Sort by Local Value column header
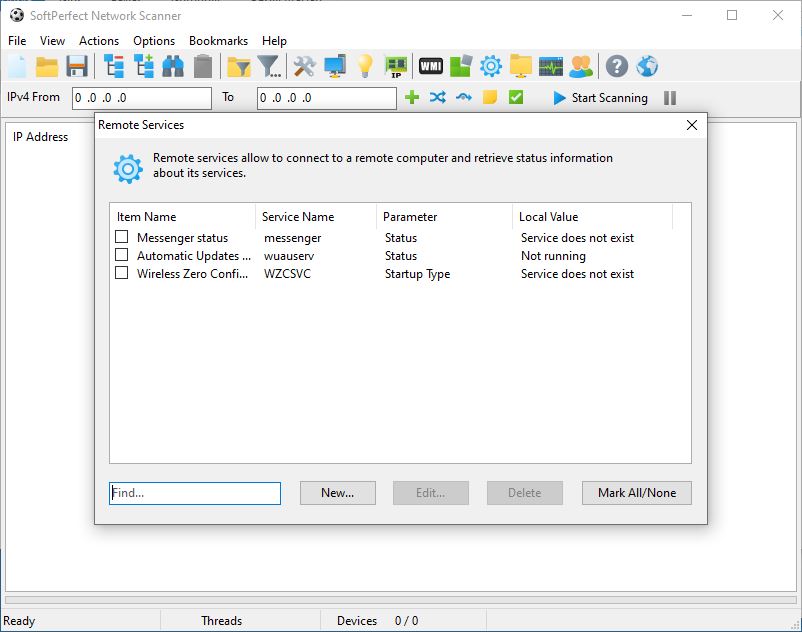 pos(592,217)
